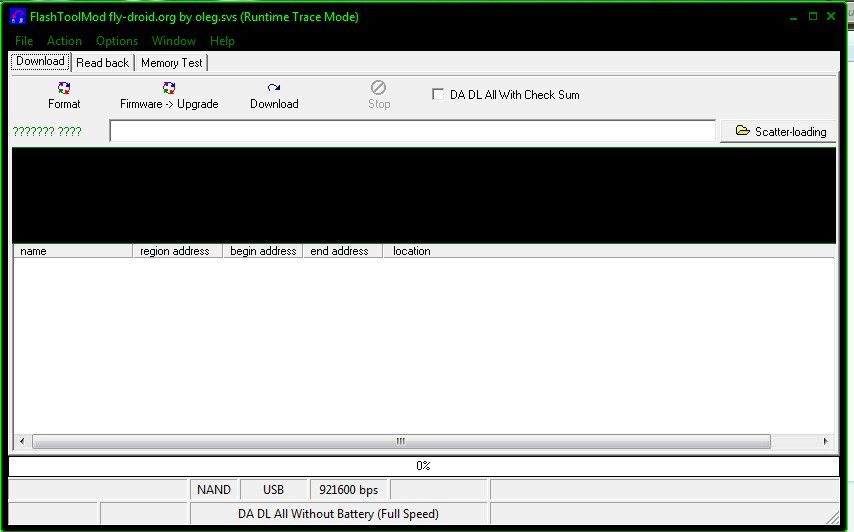Switch to the Memory Test tab
The image size is (854, 532).
[x=172, y=63]
